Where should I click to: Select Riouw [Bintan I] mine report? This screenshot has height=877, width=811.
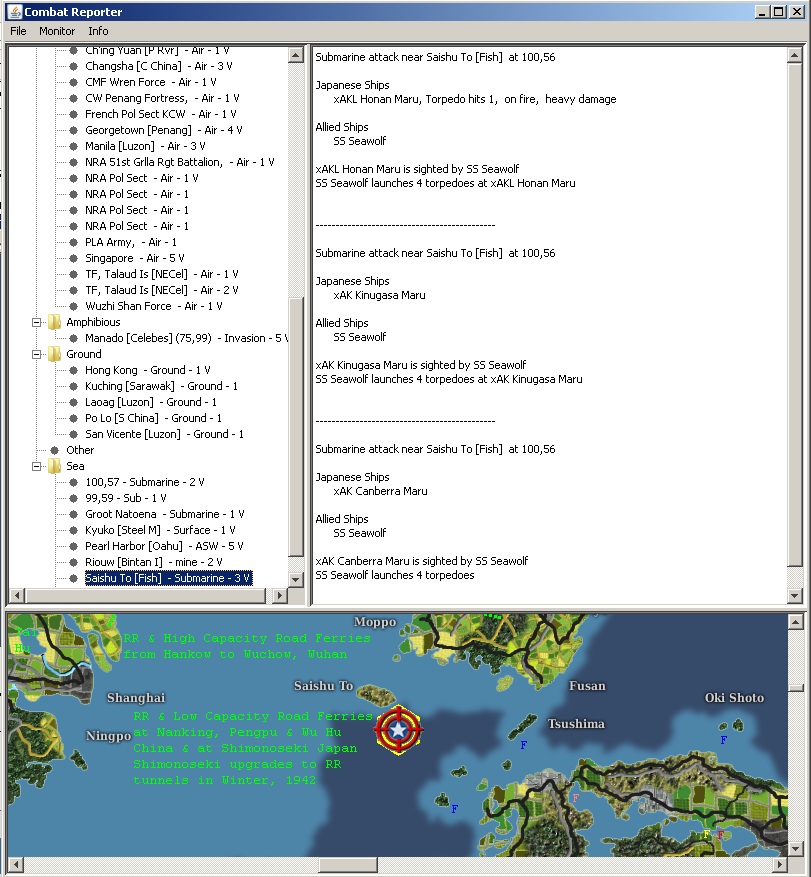[154, 562]
